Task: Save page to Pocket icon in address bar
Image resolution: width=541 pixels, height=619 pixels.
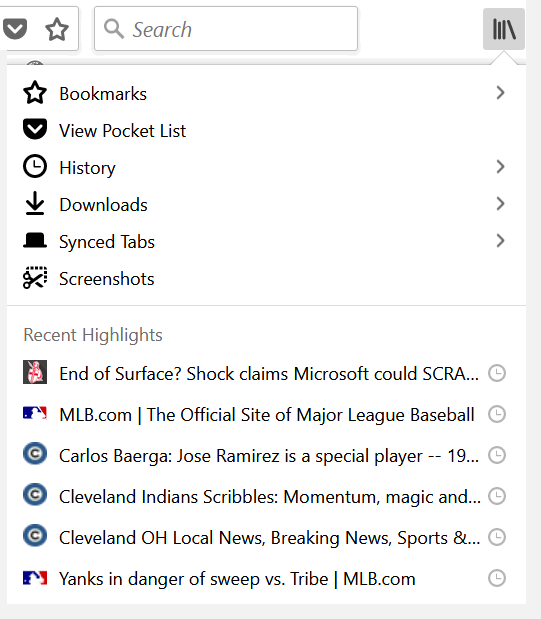Action: [x=15, y=29]
